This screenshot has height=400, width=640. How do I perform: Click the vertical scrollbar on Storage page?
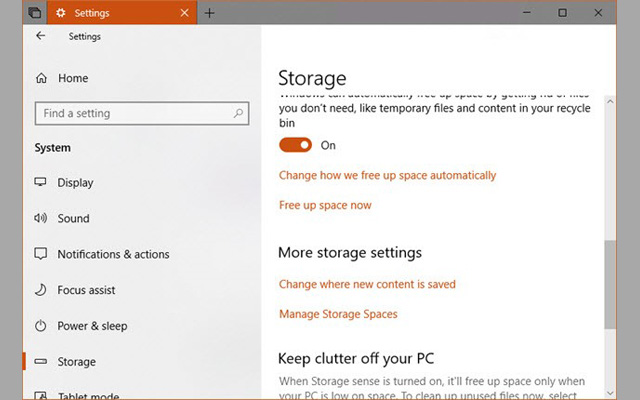pos(611,285)
